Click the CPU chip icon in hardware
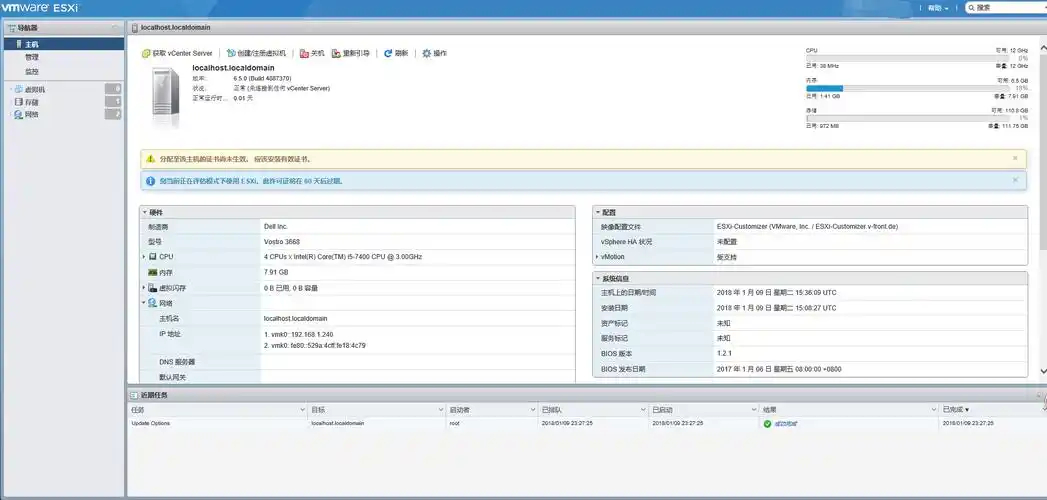Screen dimensions: 1047x500 (152, 257)
